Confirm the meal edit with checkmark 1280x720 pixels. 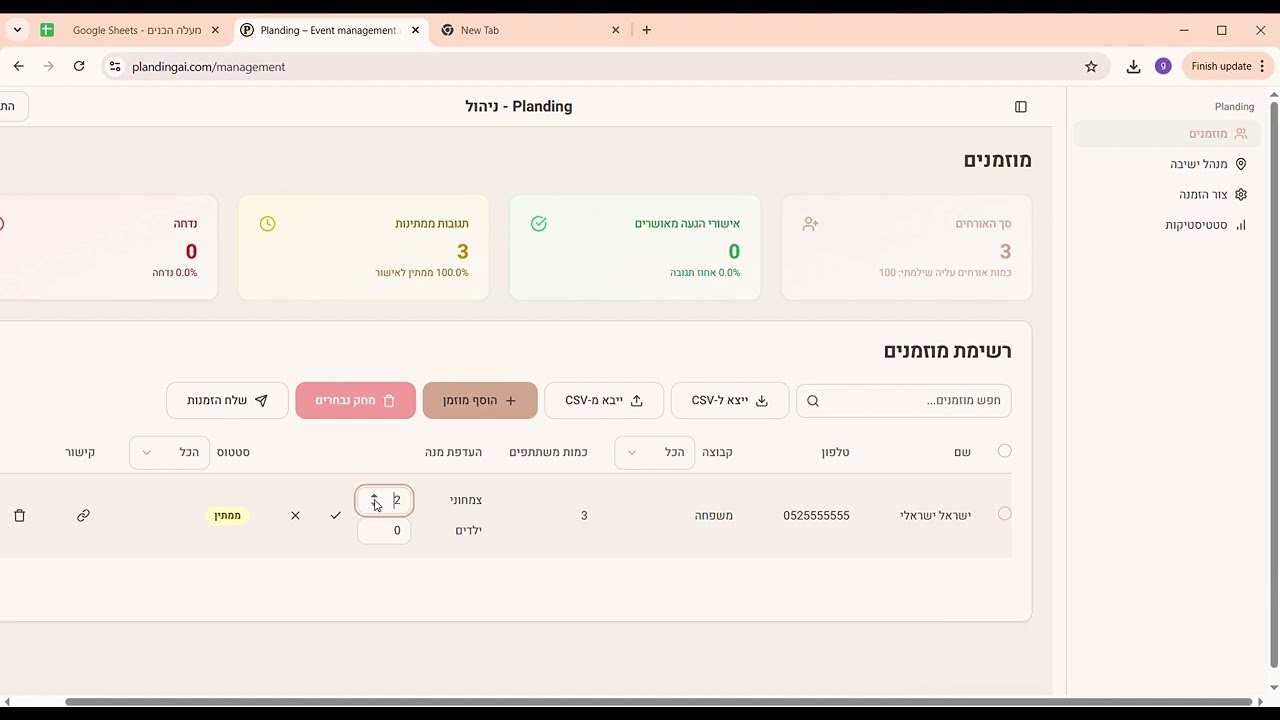[336, 516]
